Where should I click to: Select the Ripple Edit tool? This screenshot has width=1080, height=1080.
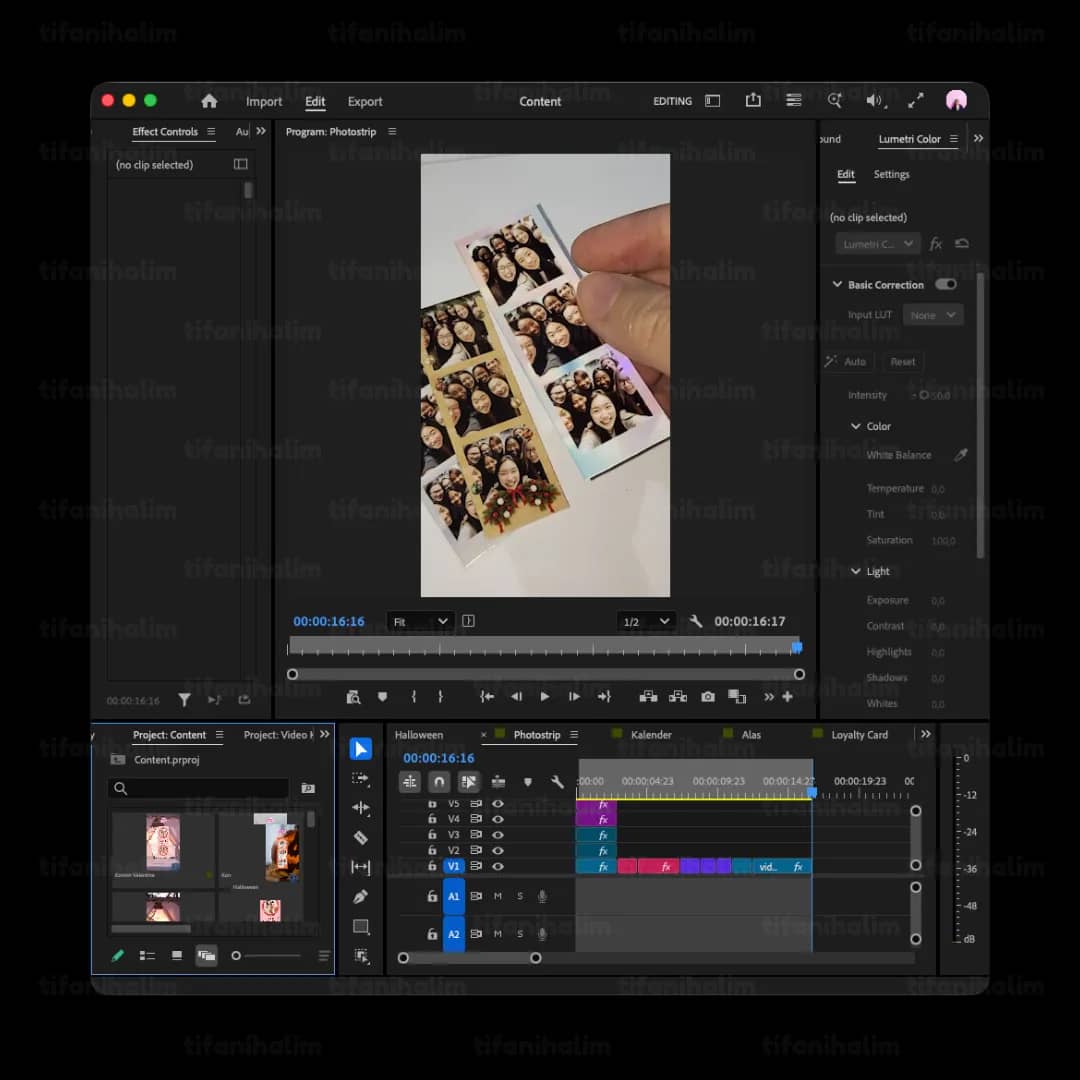tap(360, 807)
